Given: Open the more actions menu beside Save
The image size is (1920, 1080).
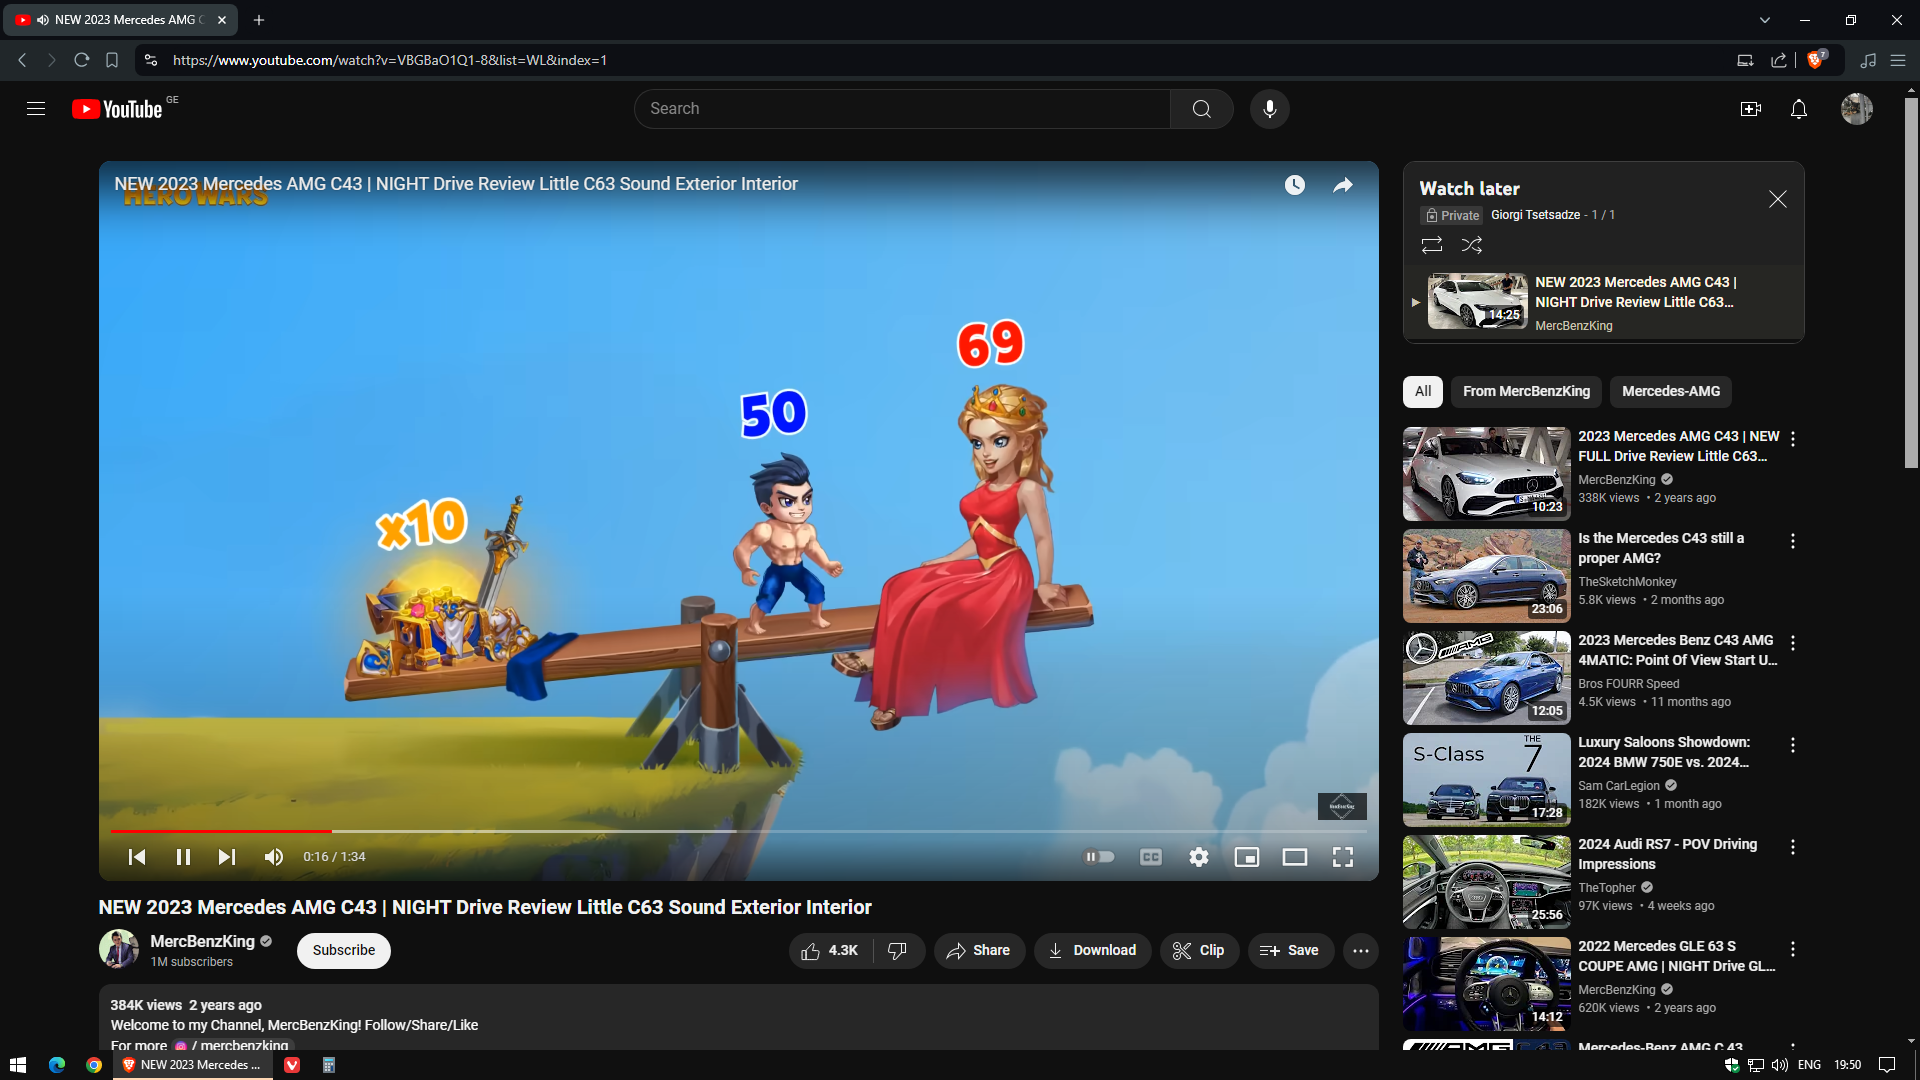Looking at the screenshot, I should [x=1360, y=951].
